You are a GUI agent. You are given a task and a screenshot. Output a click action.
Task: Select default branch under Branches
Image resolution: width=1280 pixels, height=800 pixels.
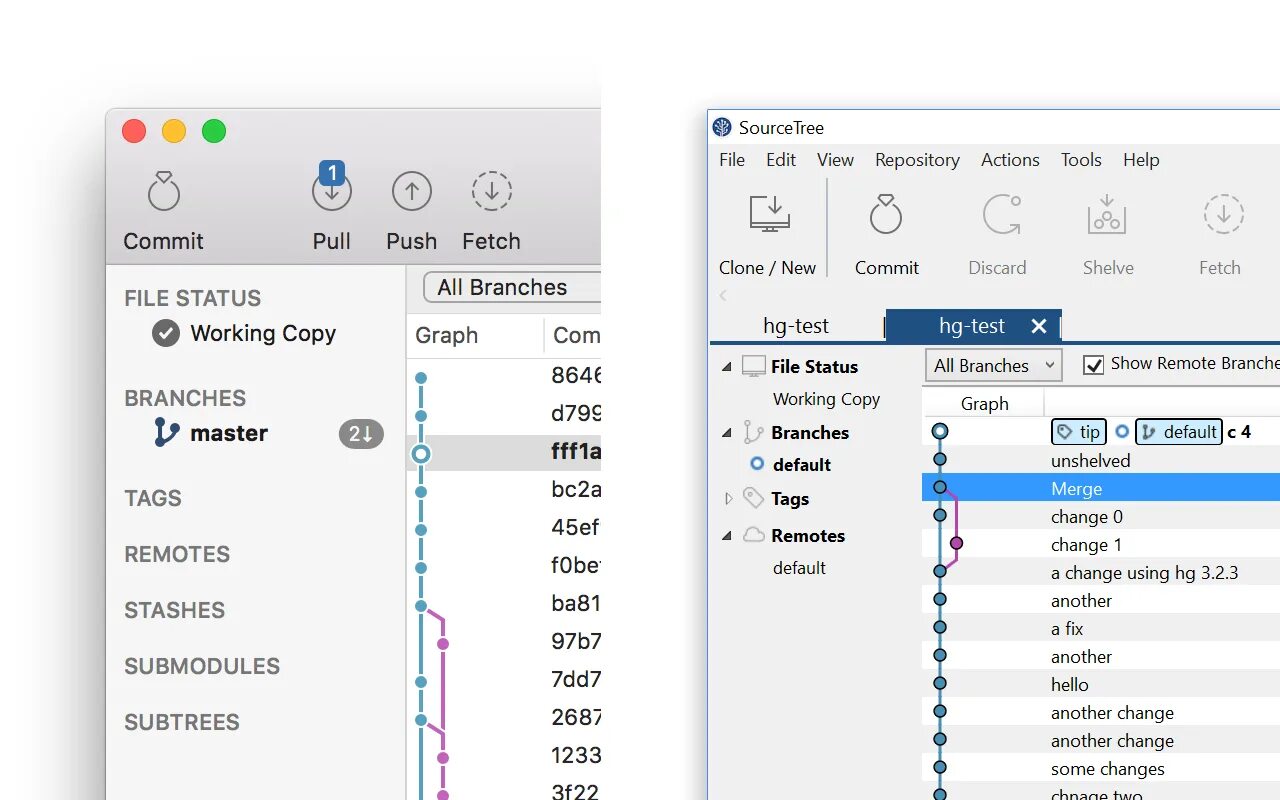(802, 465)
